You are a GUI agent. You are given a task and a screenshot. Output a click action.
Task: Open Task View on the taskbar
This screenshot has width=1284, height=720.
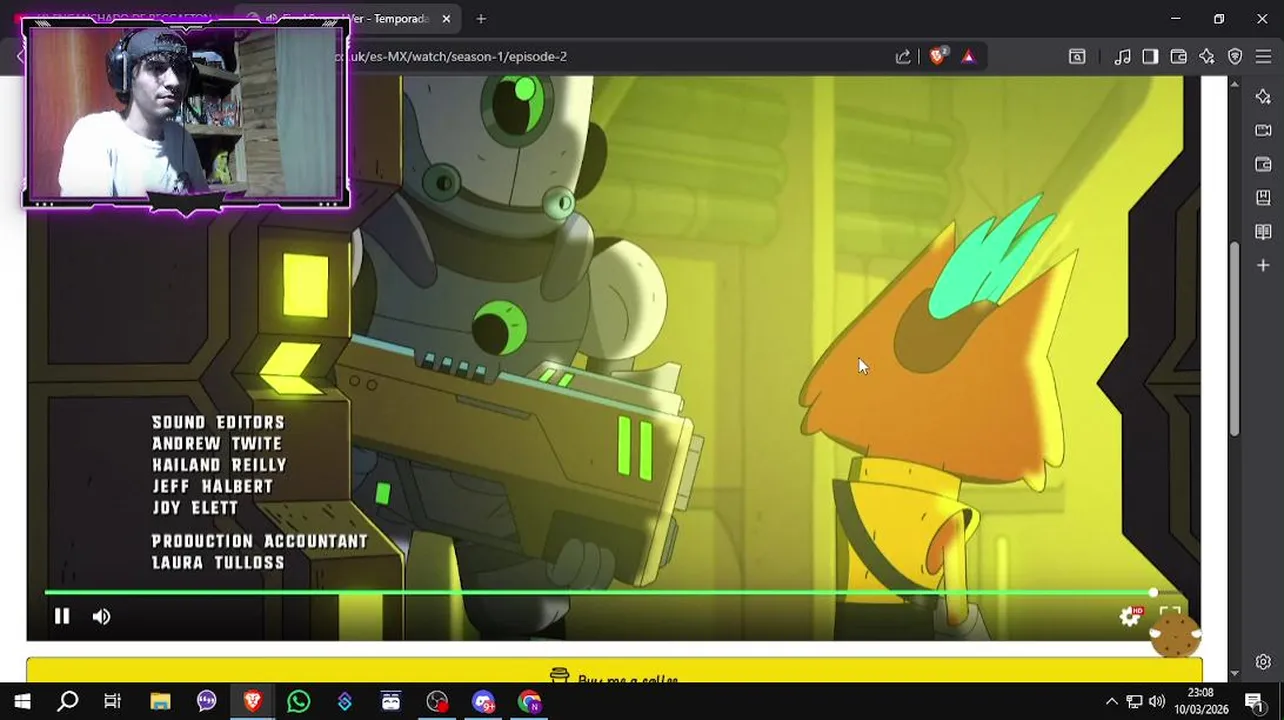pyautogui.click(x=113, y=702)
